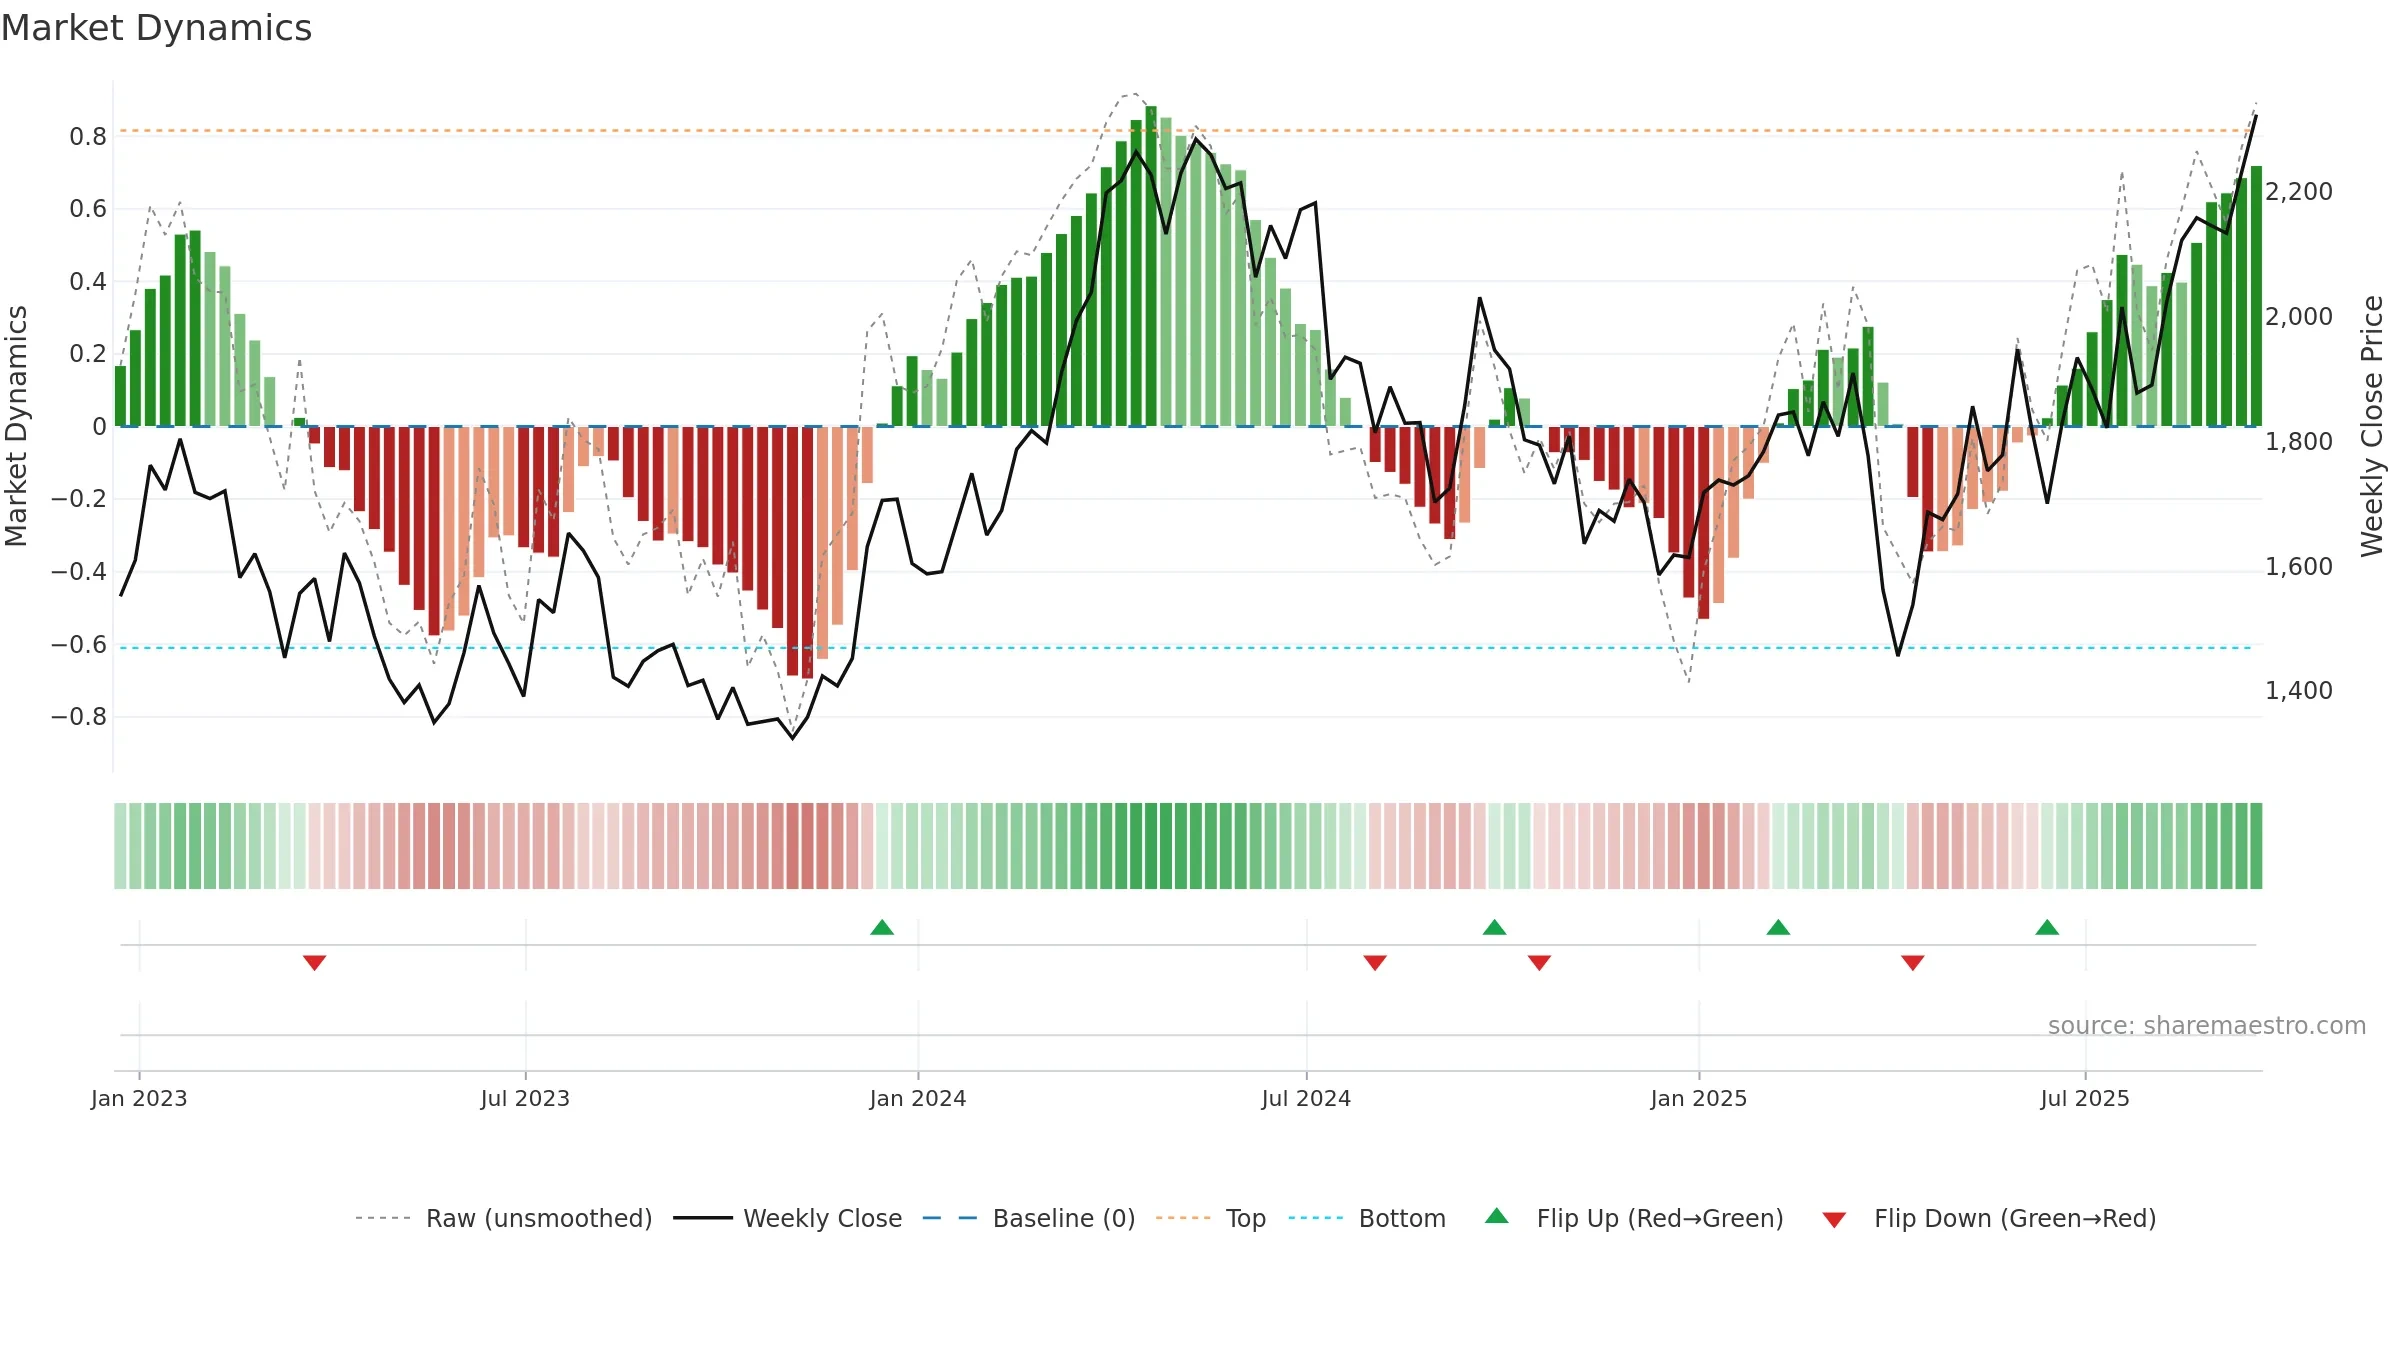Click the 2,000 right axis price label

[2299, 316]
